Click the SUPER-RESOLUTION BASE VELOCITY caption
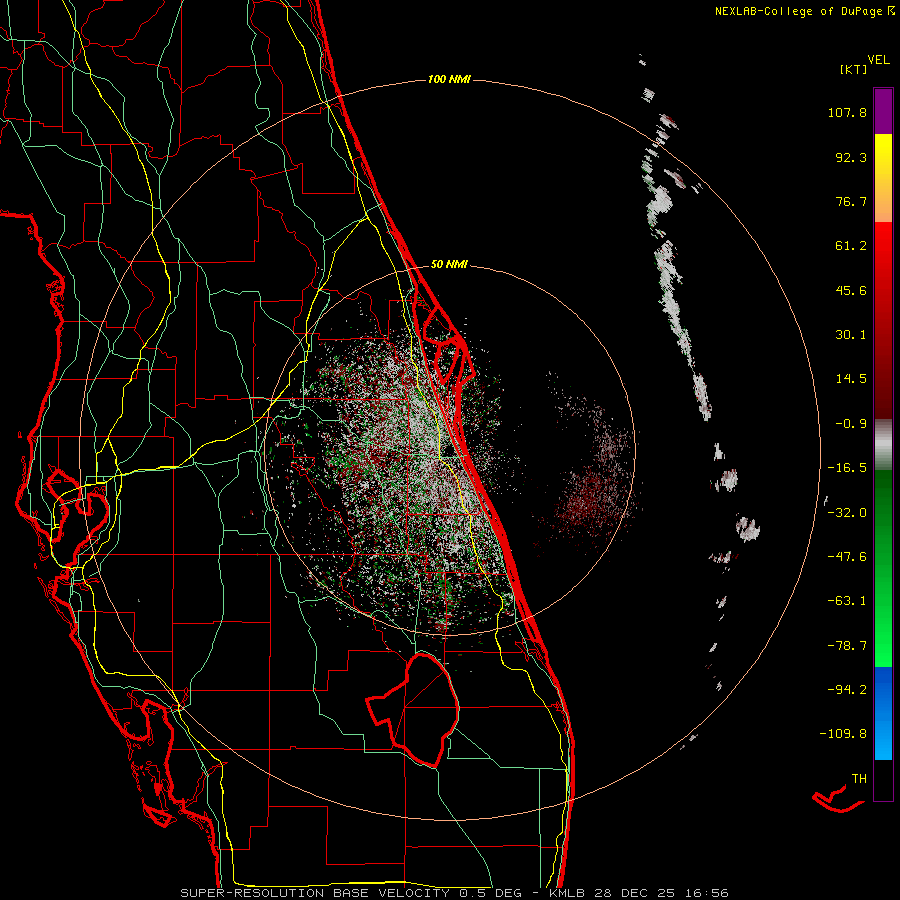The image size is (900, 900). click(x=315, y=893)
